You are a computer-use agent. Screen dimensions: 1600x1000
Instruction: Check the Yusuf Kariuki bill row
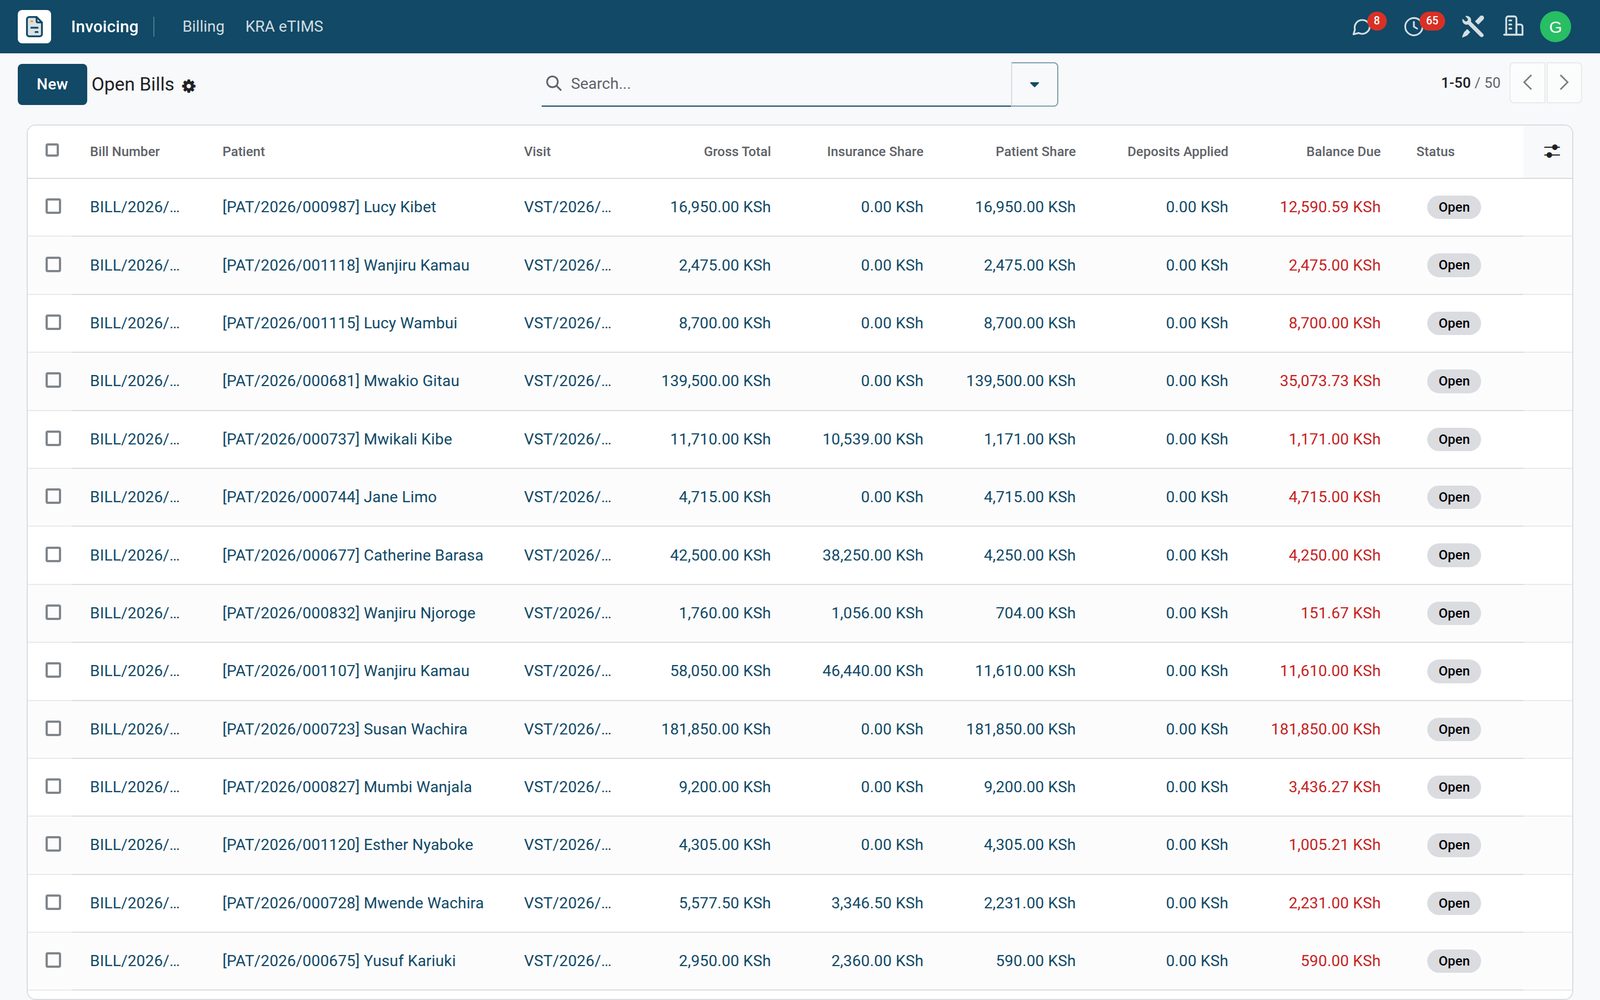pyautogui.click(x=53, y=960)
